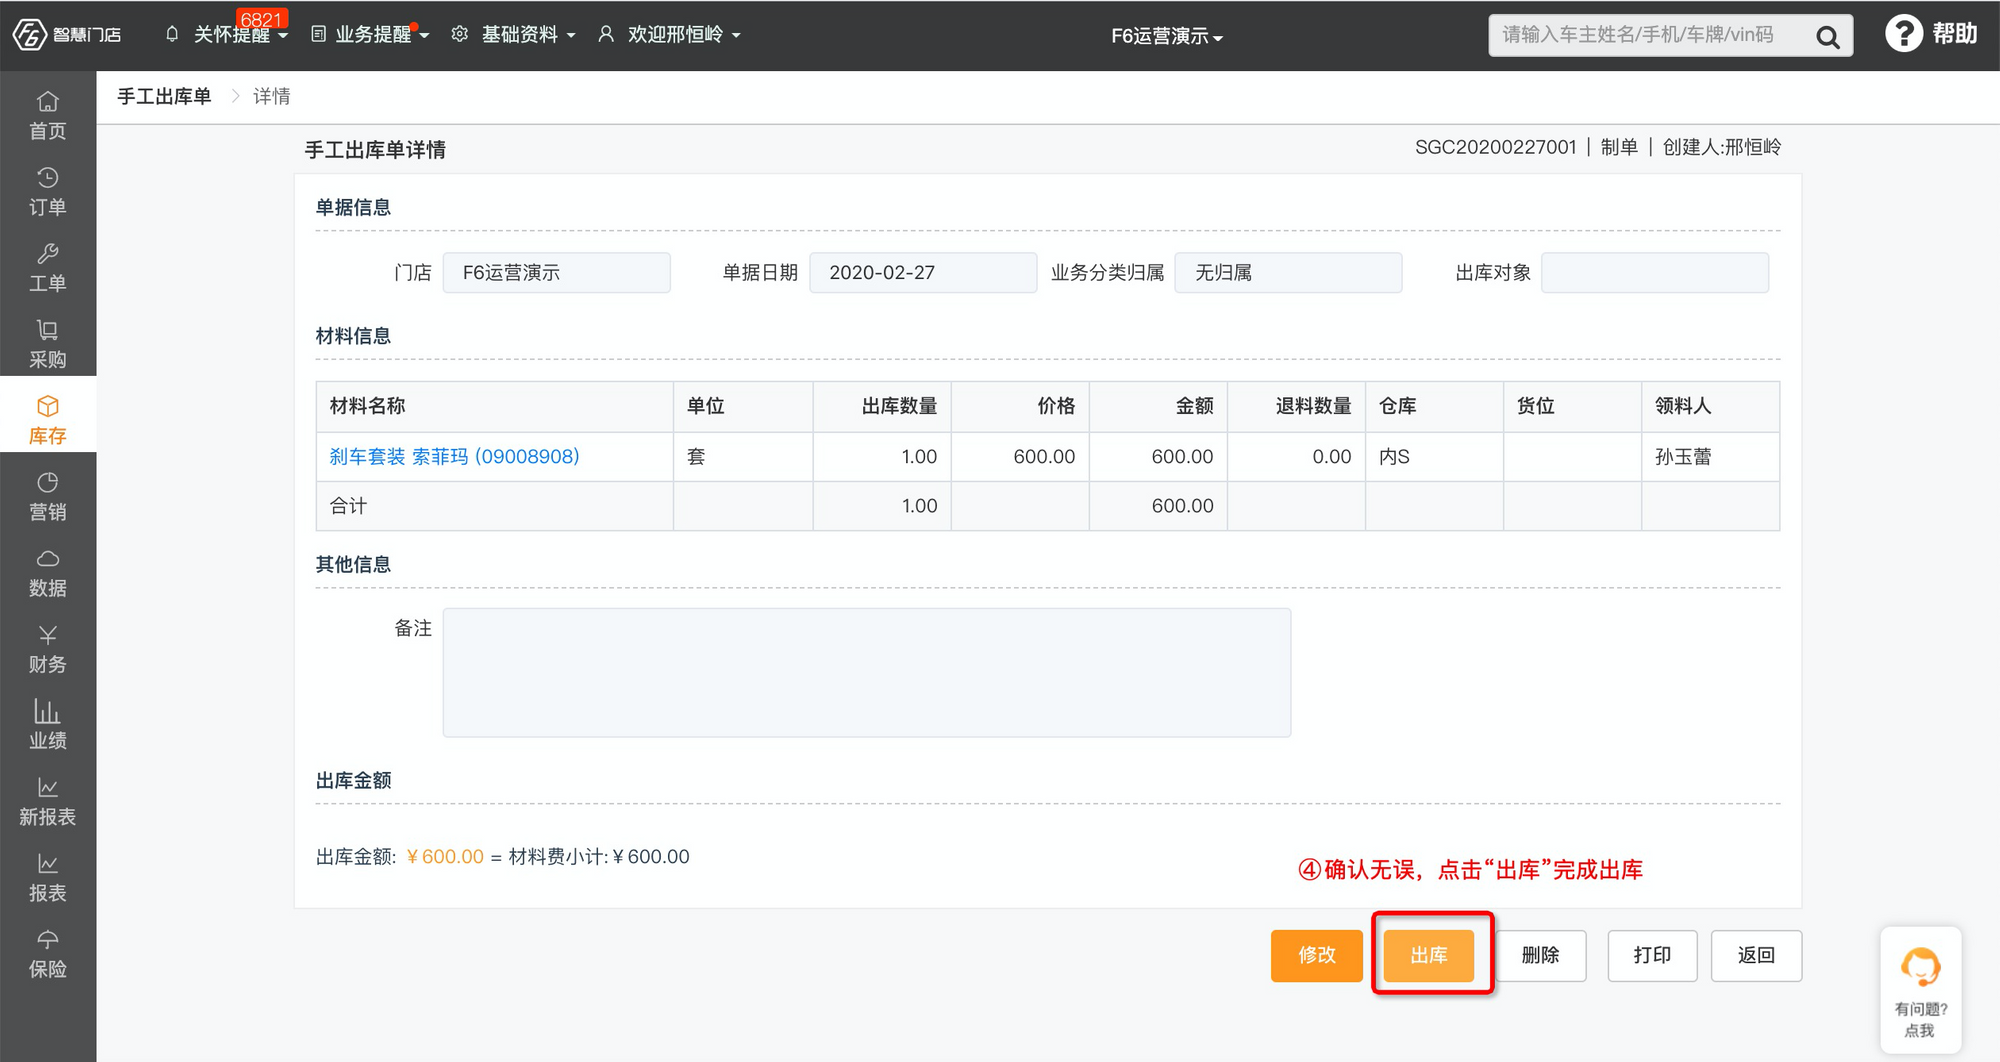Open the 采购 purchasing sidebar icon
The image size is (2000, 1062).
click(48, 329)
